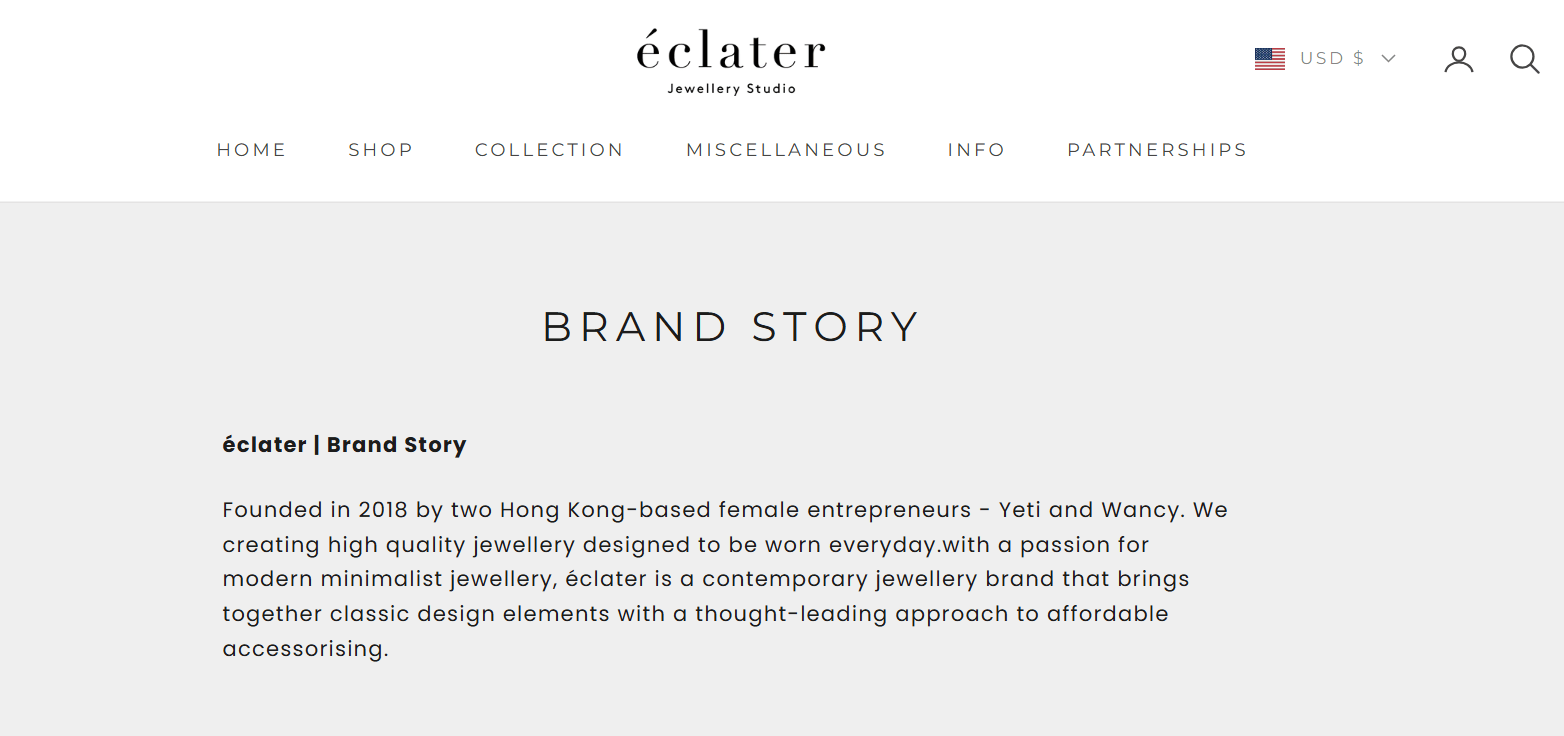Click INFO in the navigation
Image resolution: width=1564 pixels, height=736 pixels.
tap(976, 150)
